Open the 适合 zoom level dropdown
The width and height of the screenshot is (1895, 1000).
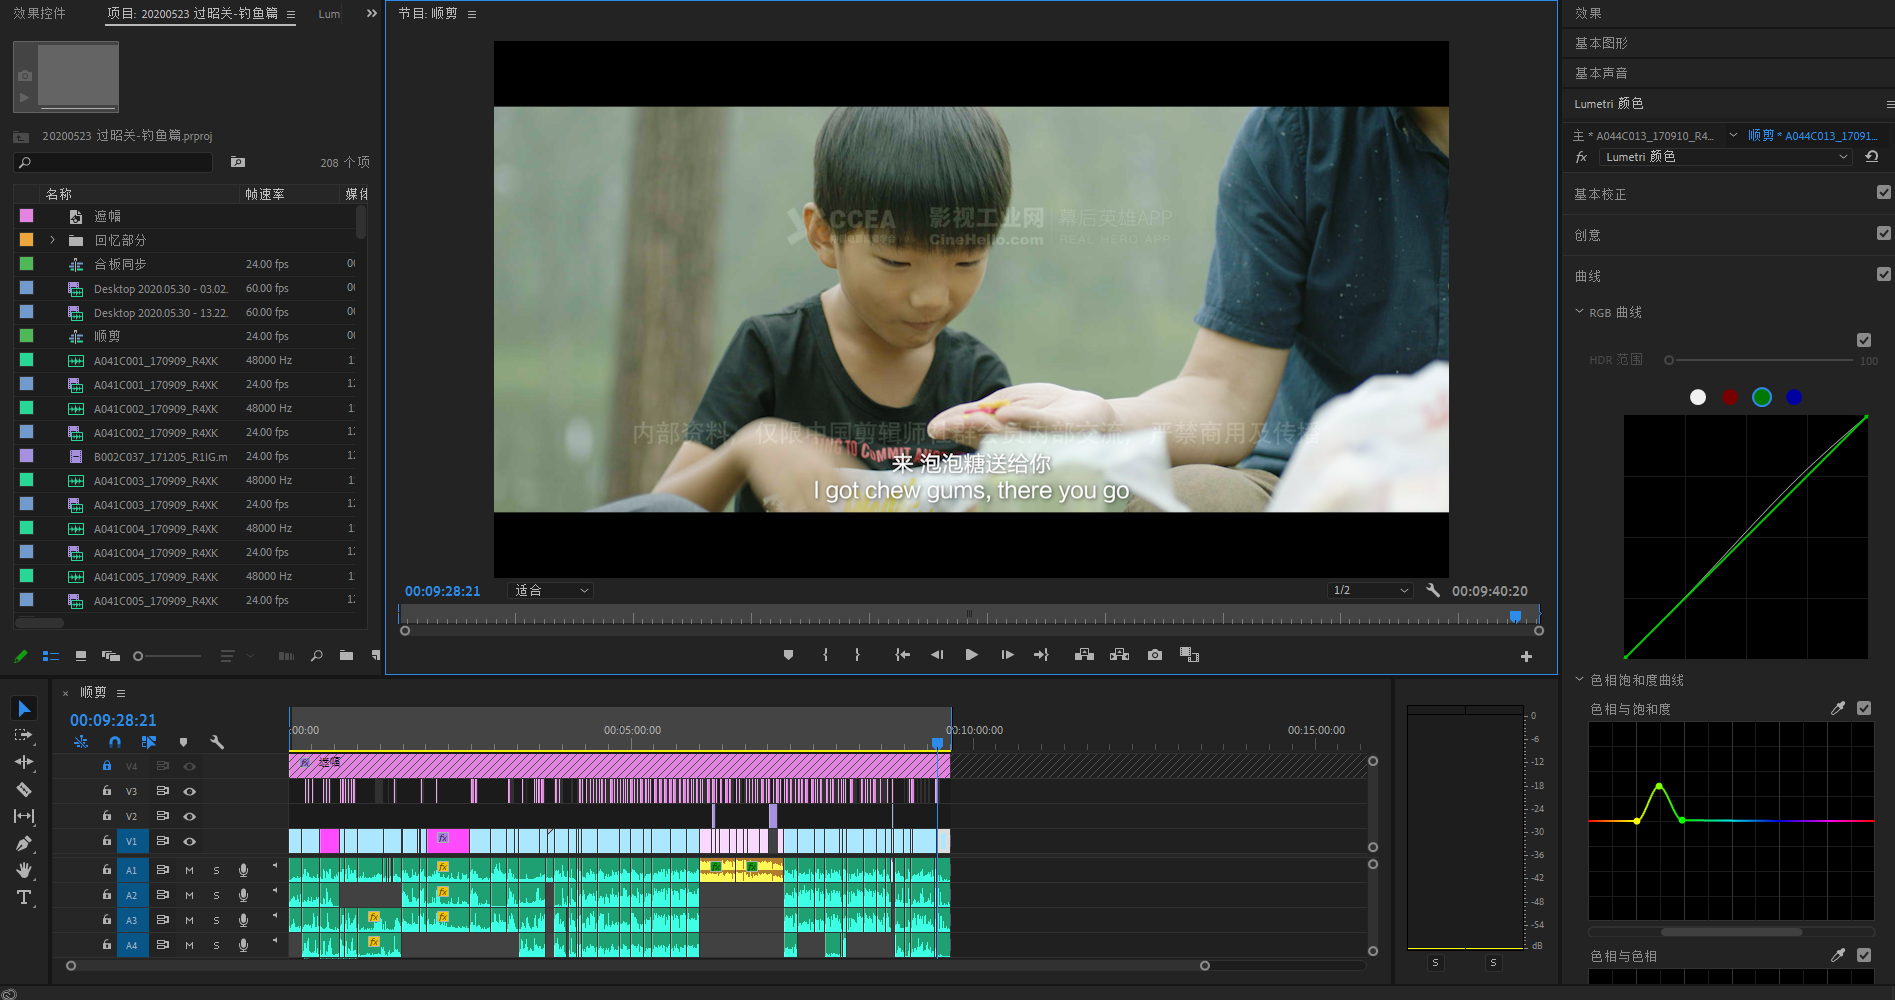551,591
